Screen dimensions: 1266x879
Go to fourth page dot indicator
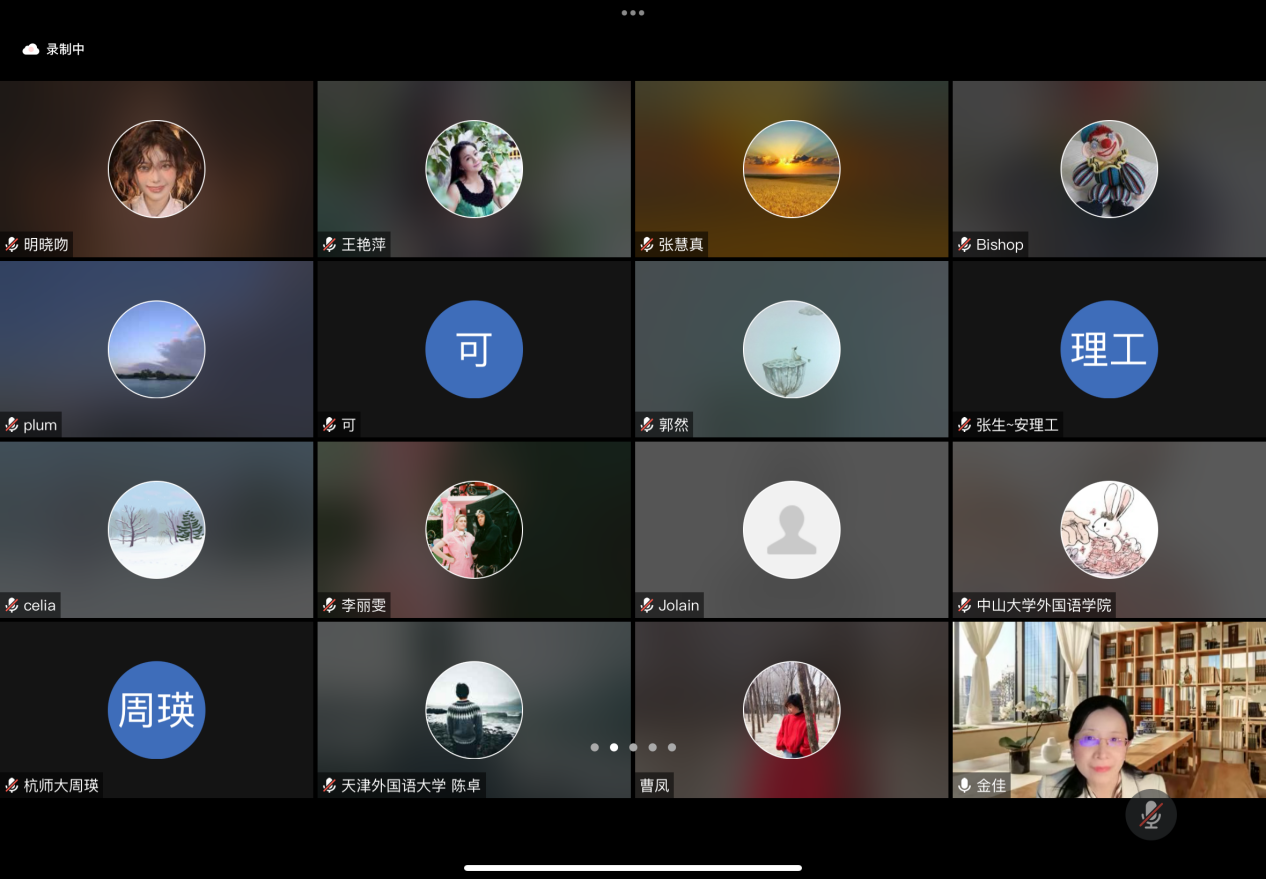pyautogui.click(x=653, y=747)
